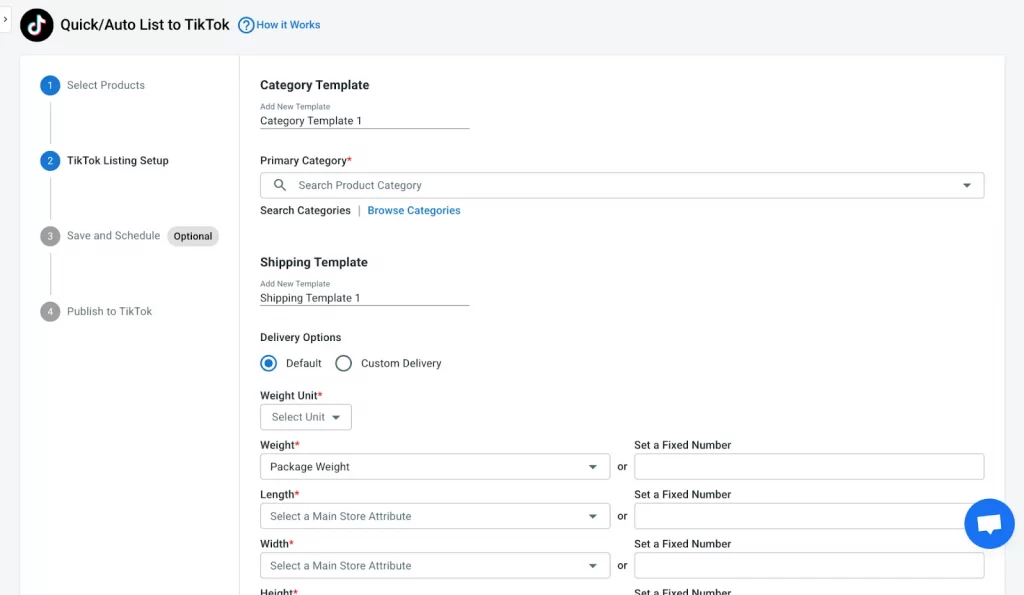Viewport: 1024px width, 595px height.
Task: Click the How it Works help icon
Action: (246, 25)
